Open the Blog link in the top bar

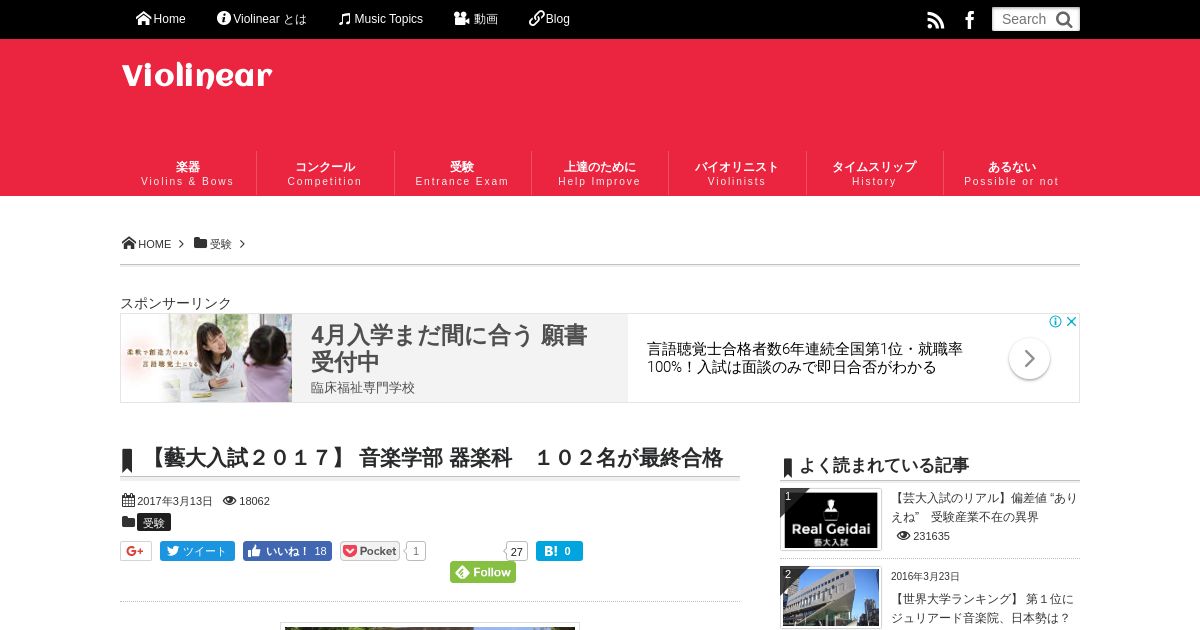pyautogui.click(x=549, y=19)
